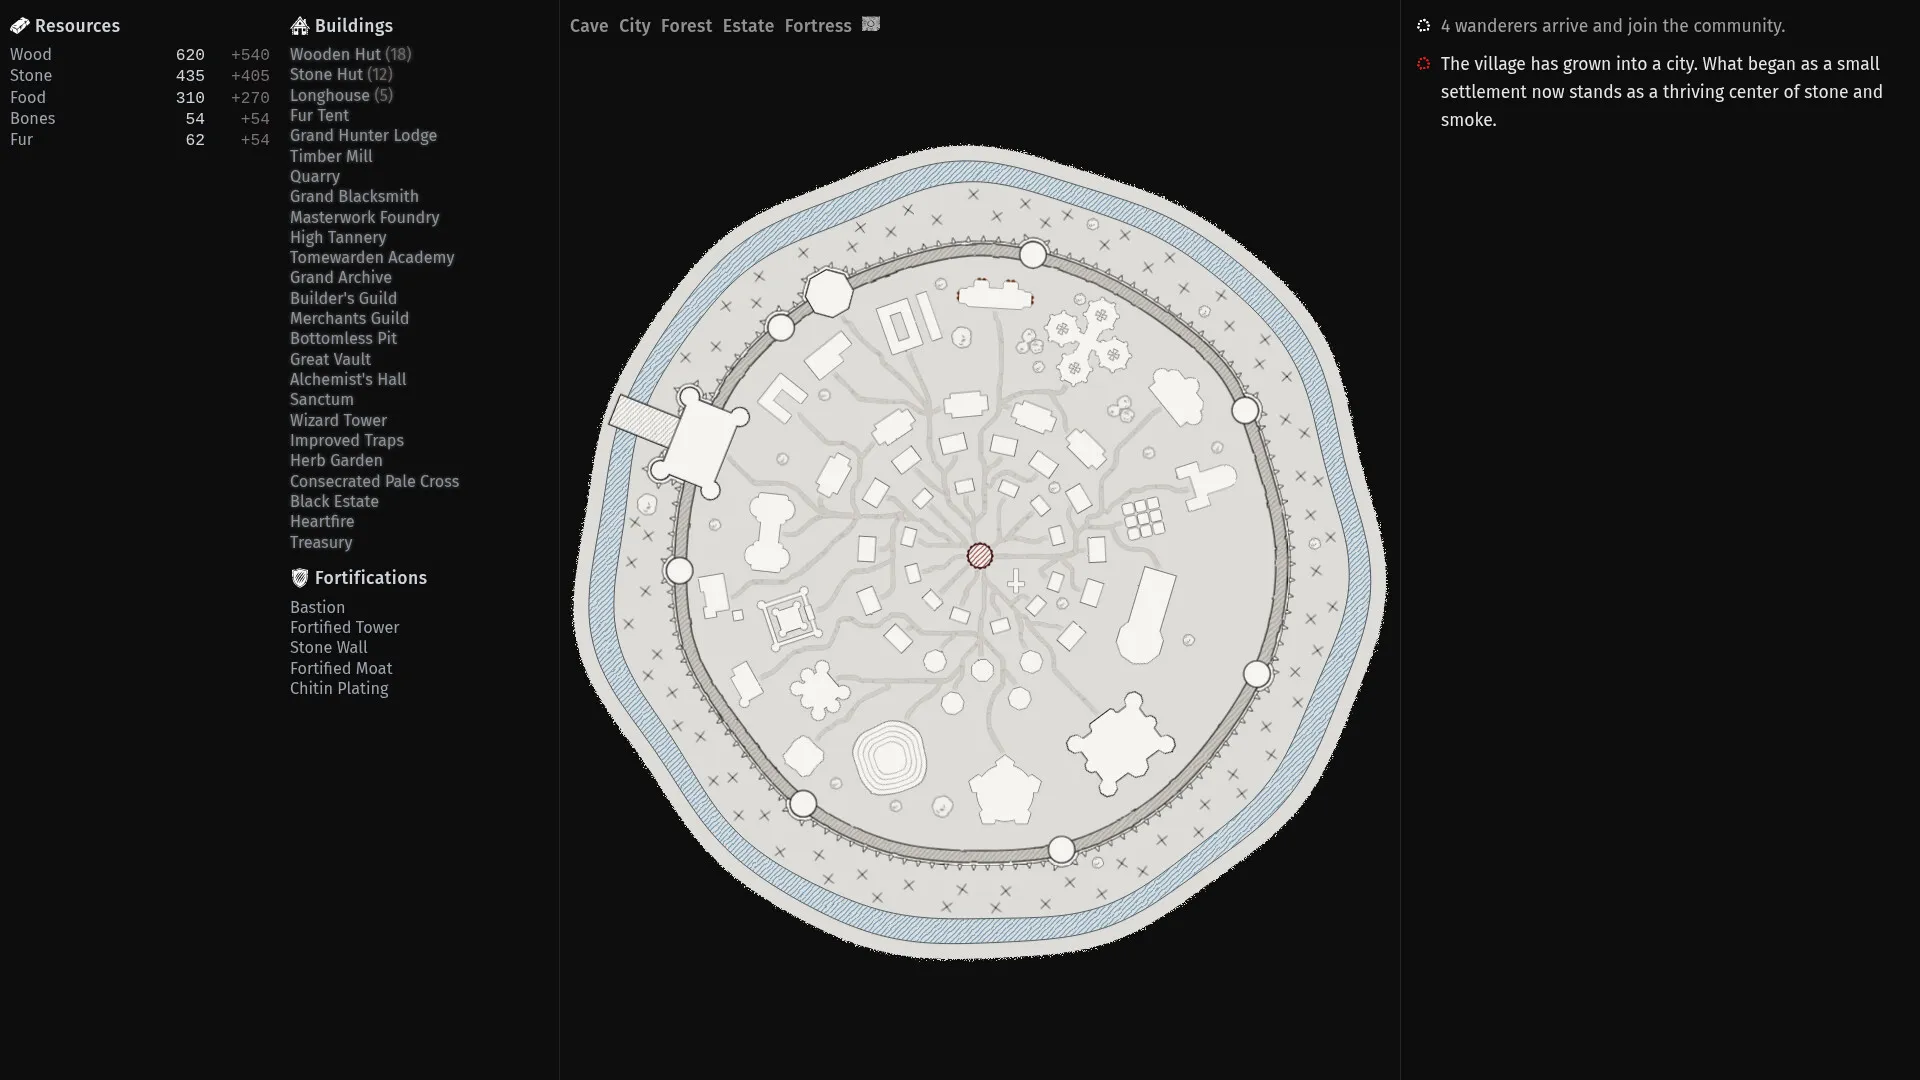Select Fortified Tower
1920x1080 pixels.
[x=344, y=627]
